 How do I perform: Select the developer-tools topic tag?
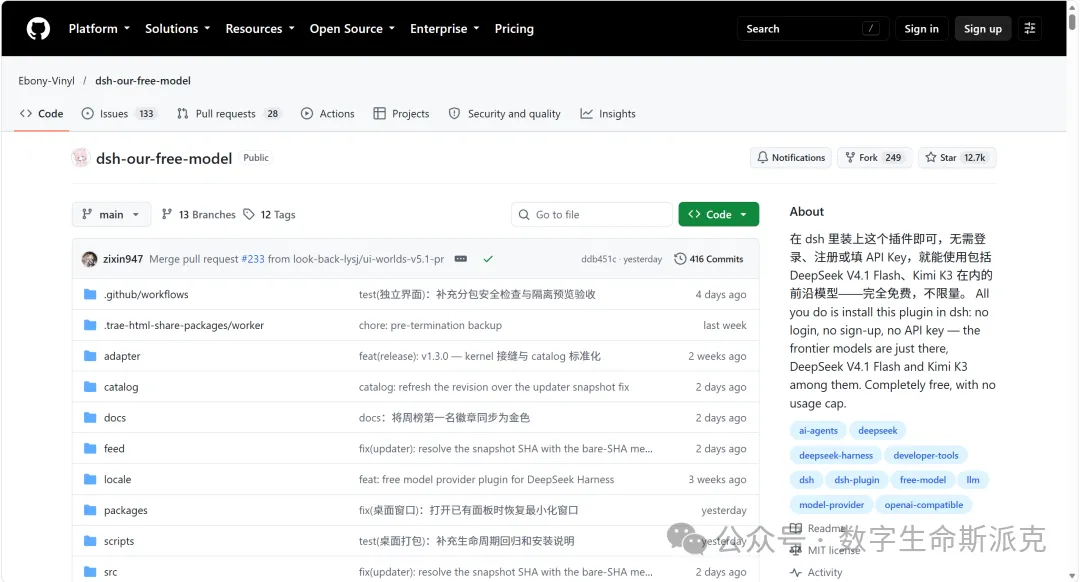tap(926, 455)
